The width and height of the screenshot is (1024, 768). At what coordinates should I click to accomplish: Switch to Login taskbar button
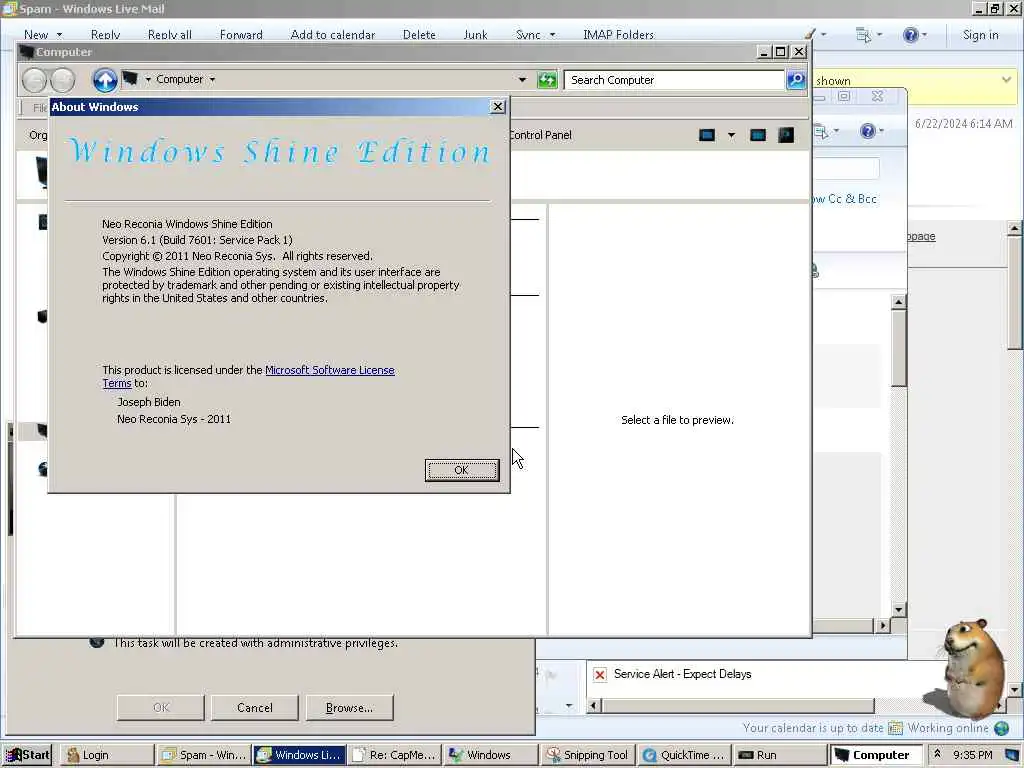pyautogui.click(x=106, y=755)
